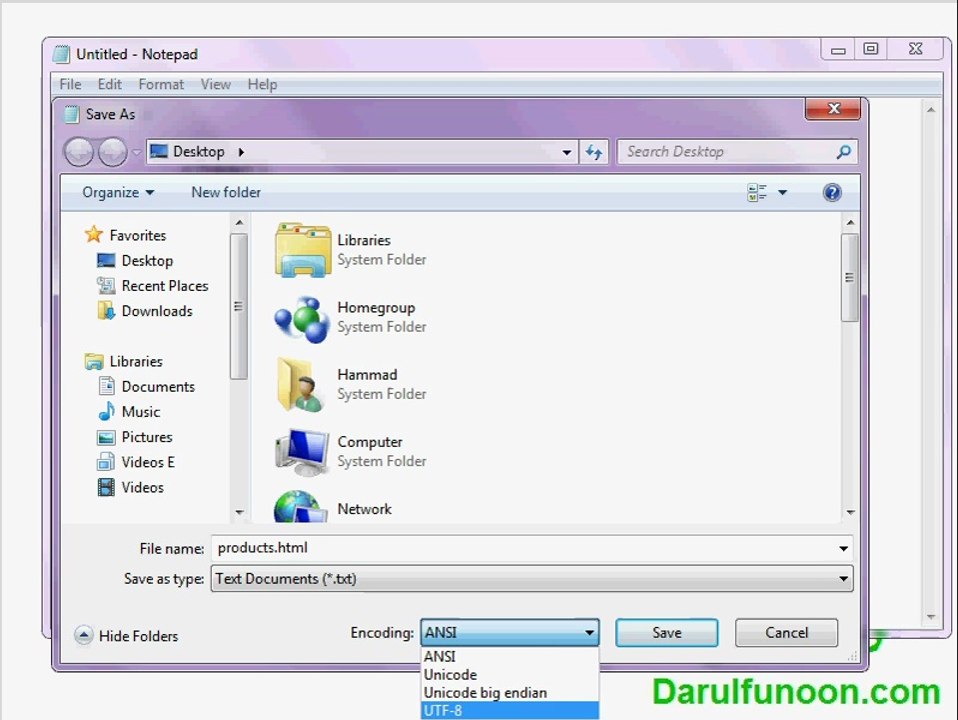
Task: Click file list scrollbar thumb
Action: coord(849,277)
